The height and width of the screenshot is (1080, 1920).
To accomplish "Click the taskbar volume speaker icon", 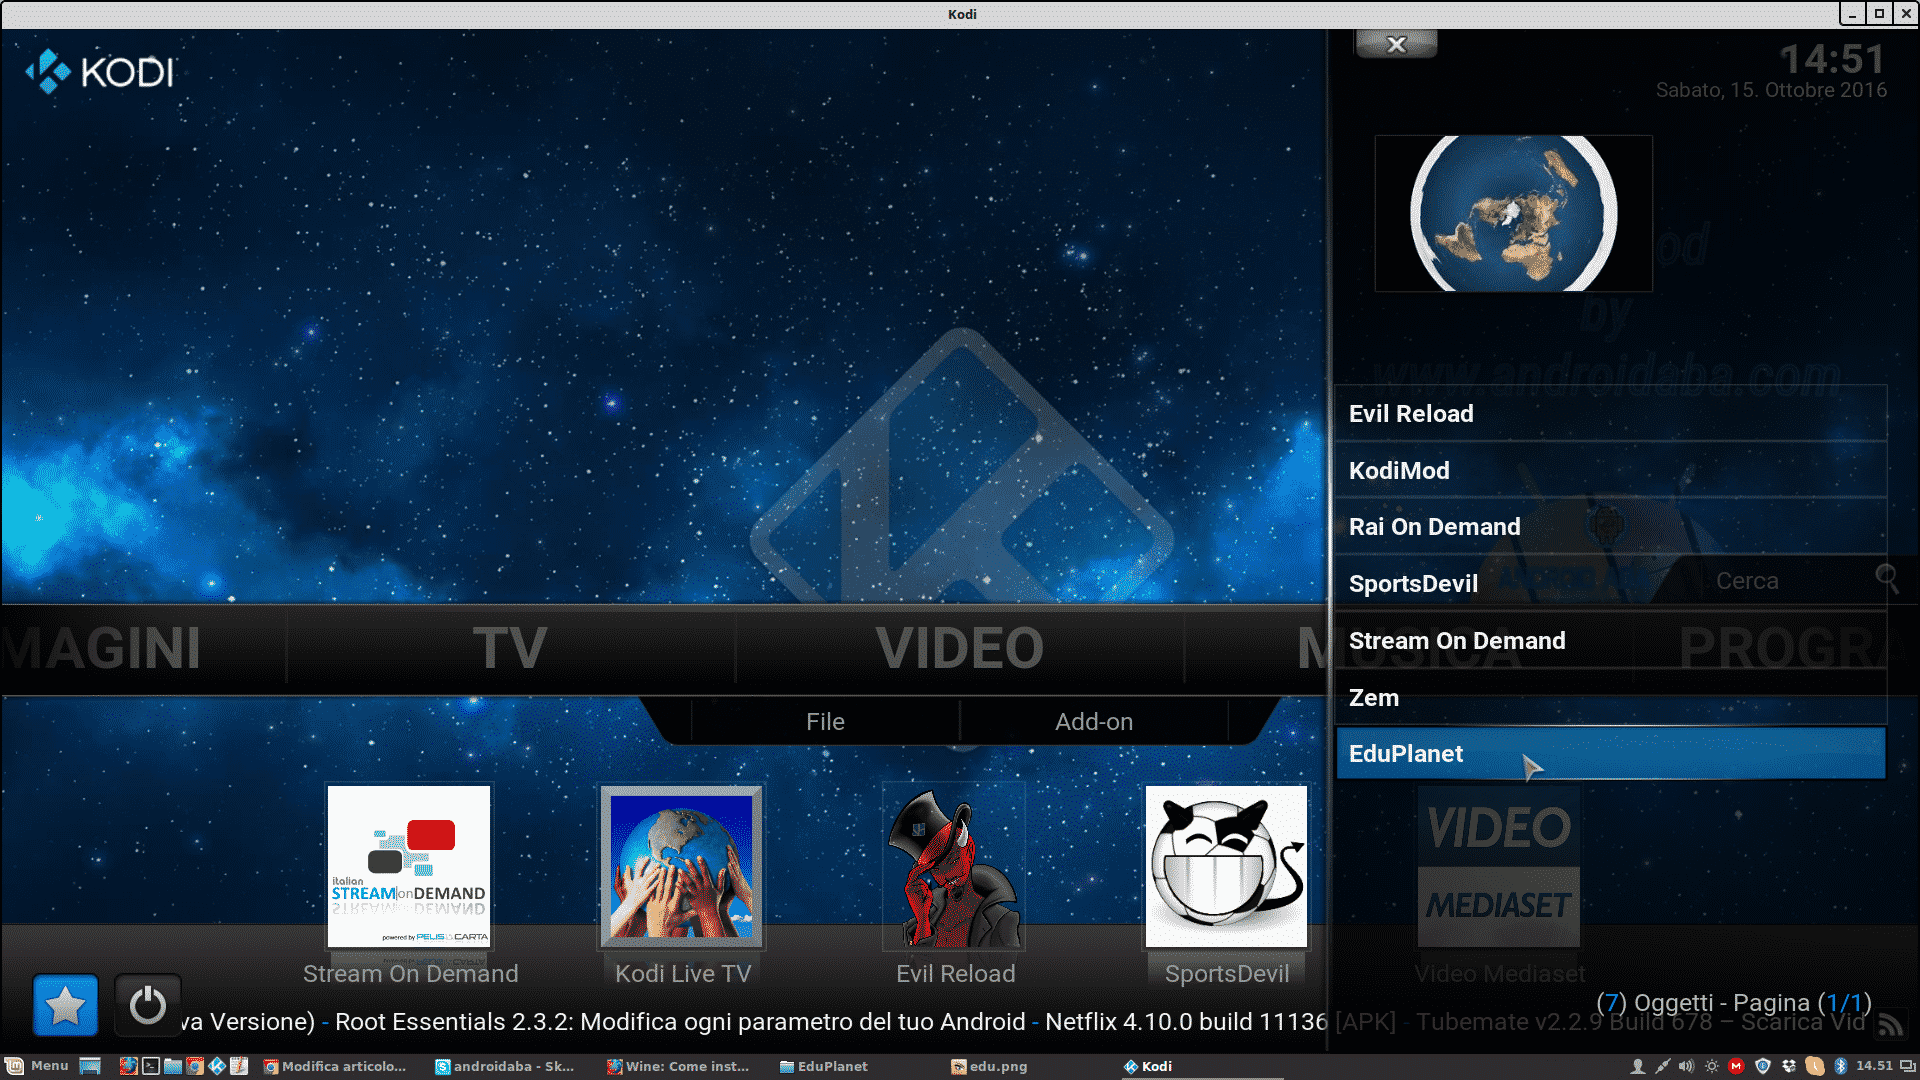I will [x=1686, y=1066].
